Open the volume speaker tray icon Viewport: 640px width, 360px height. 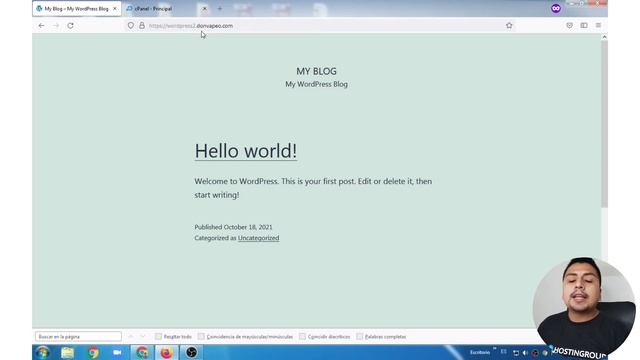(x=525, y=353)
